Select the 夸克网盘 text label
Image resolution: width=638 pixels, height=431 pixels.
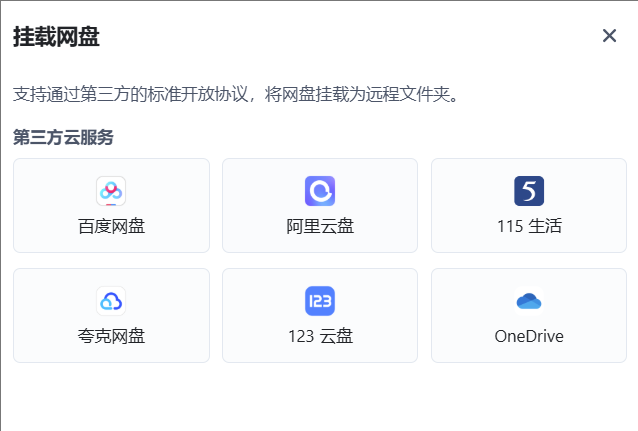point(111,336)
